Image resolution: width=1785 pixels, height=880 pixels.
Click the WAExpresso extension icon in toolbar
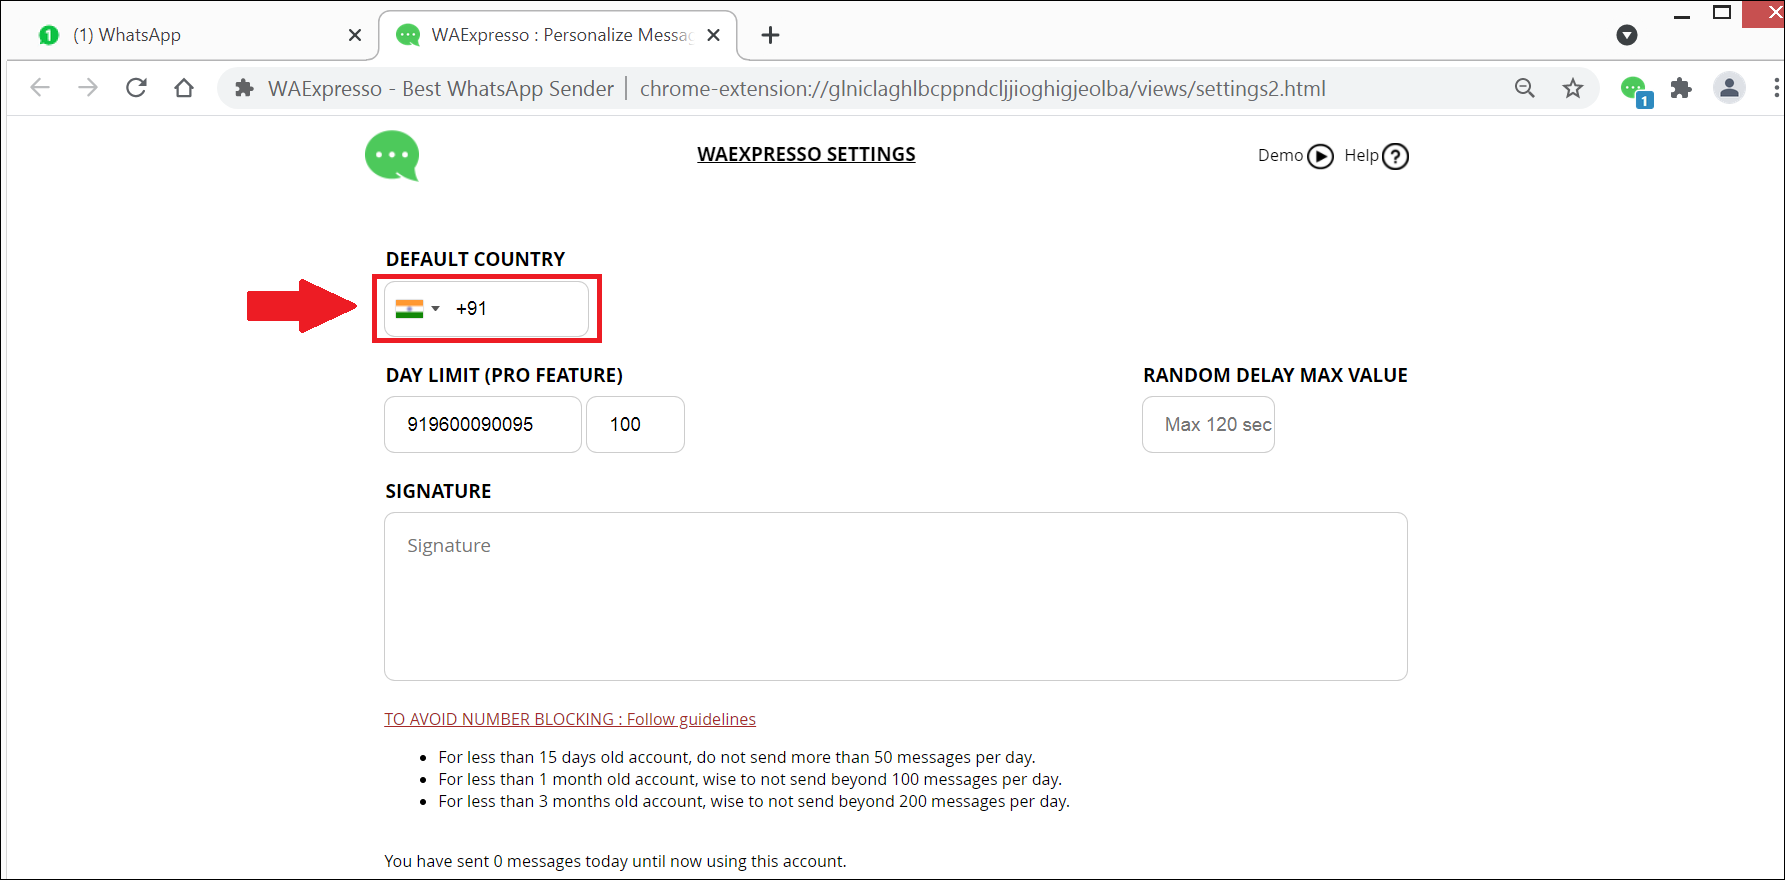coord(1634,89)
